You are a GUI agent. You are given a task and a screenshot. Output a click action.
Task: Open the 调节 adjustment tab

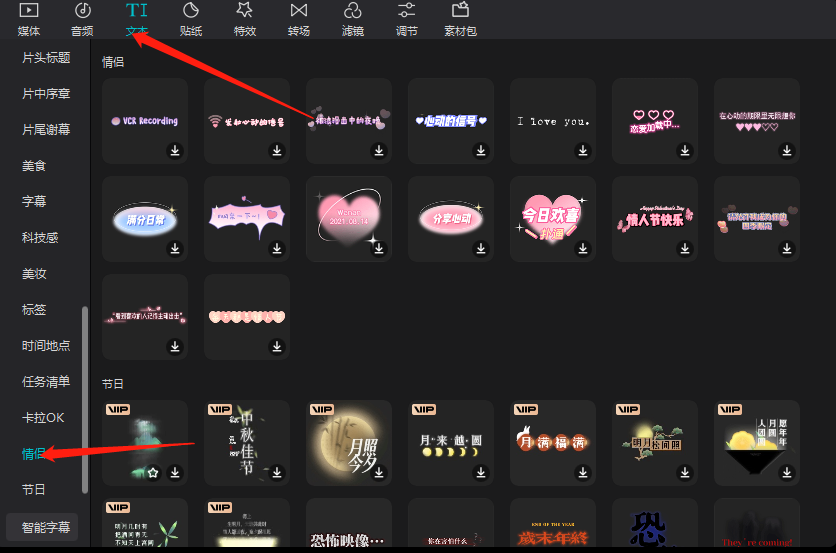coord(406,19)
